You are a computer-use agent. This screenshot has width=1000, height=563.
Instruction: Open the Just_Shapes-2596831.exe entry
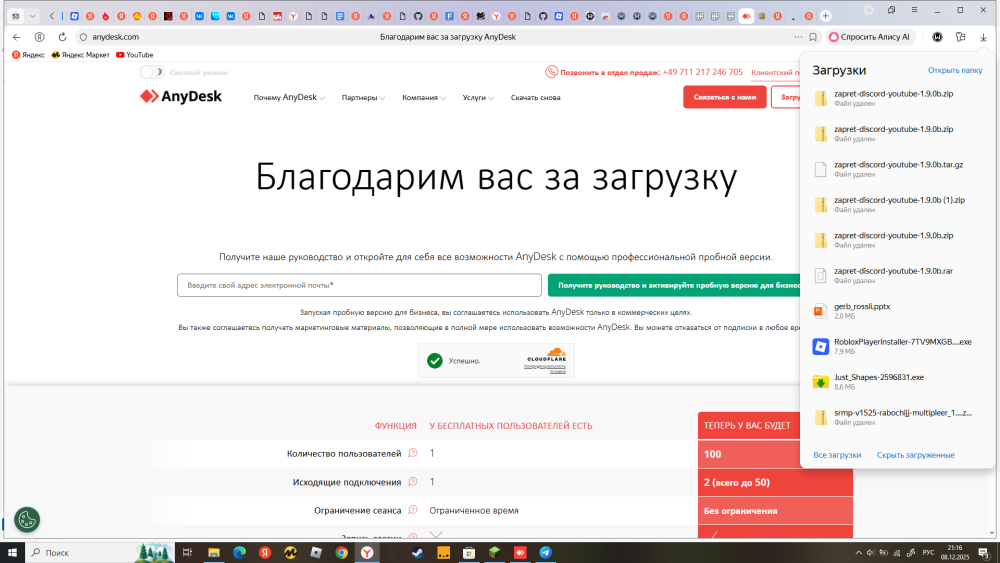(x=897, y=381)
